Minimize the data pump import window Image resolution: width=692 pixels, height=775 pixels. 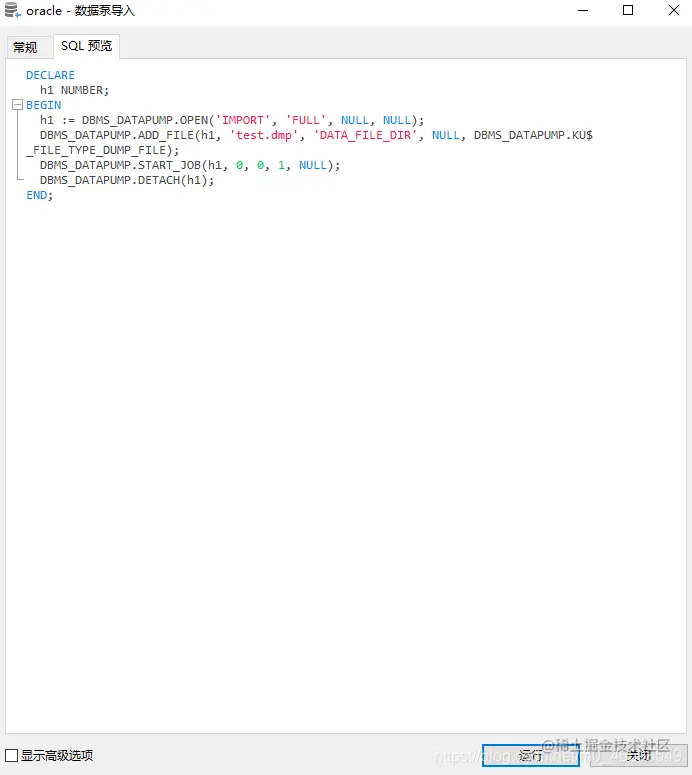(x=583, y=10)
